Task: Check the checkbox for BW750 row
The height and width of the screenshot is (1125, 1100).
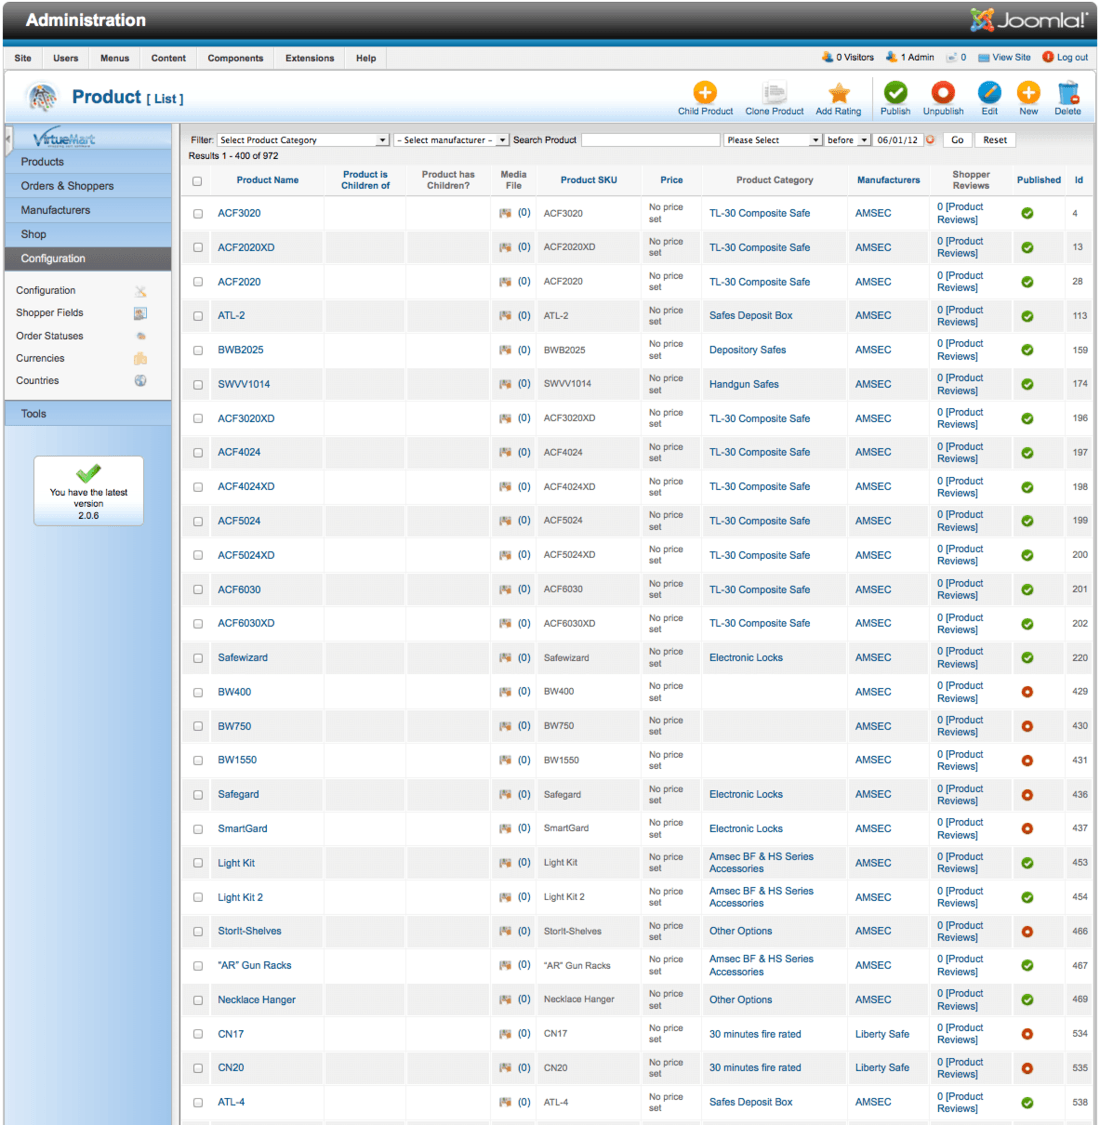Action: click(198, 727)
